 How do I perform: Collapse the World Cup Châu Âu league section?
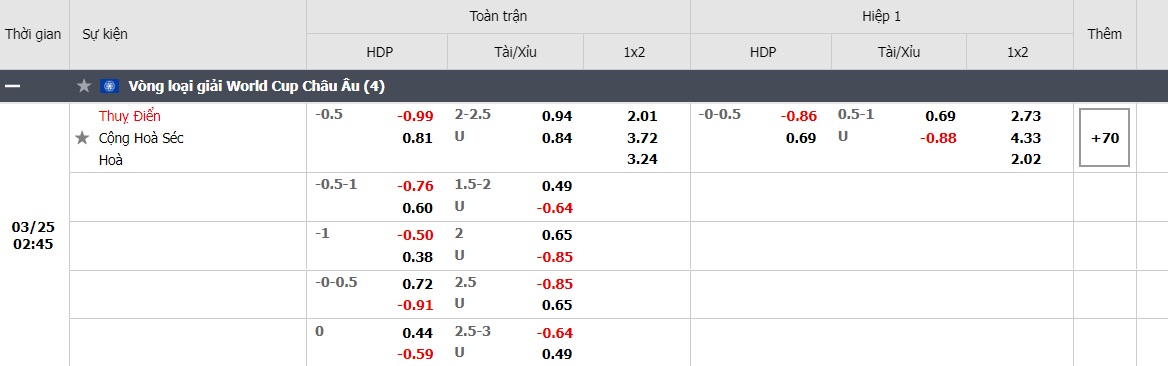[13, 86]
